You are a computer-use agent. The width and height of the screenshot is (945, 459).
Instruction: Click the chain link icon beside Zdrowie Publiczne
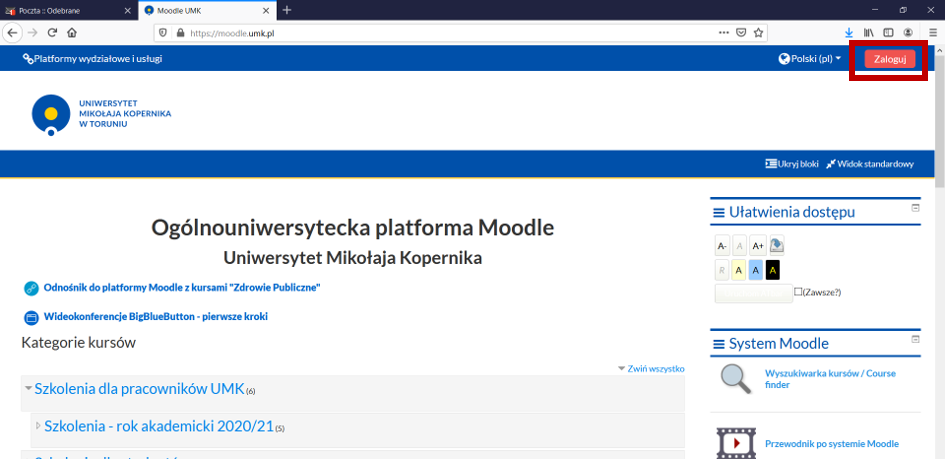coord(31,289)
